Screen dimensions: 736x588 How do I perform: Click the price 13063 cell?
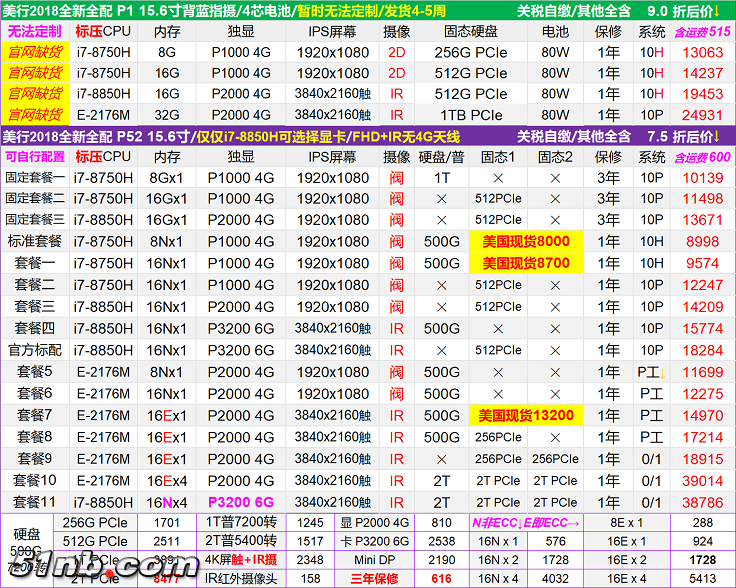tap(702, 52)
